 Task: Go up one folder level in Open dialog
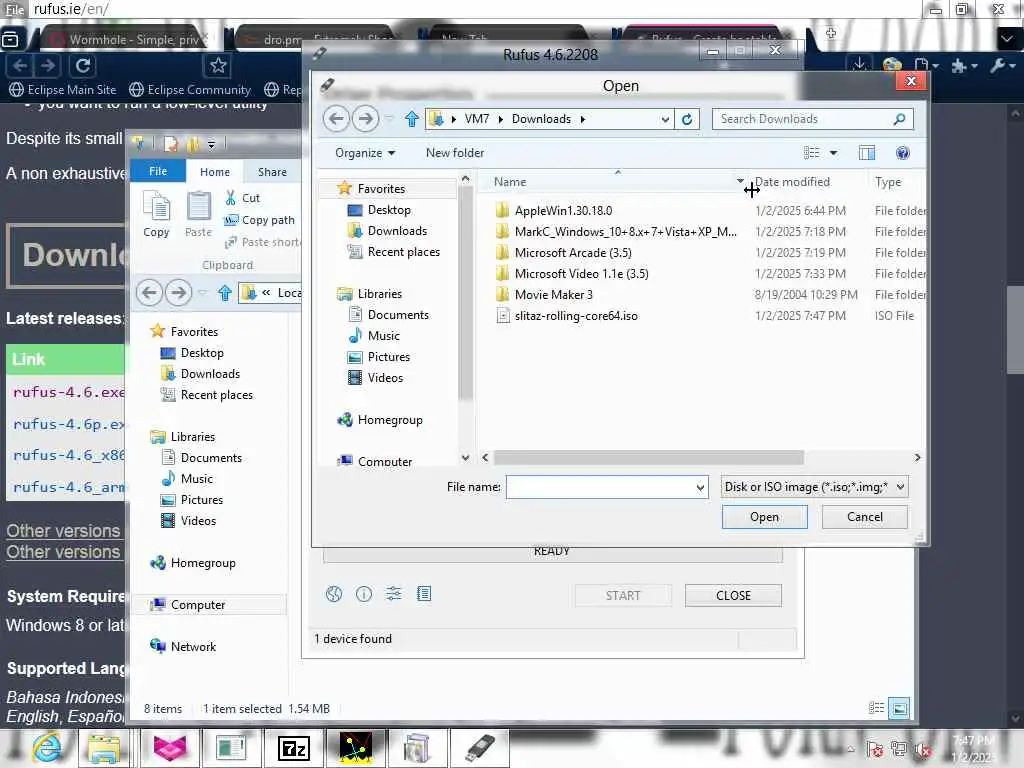click(x=411, y=119)
